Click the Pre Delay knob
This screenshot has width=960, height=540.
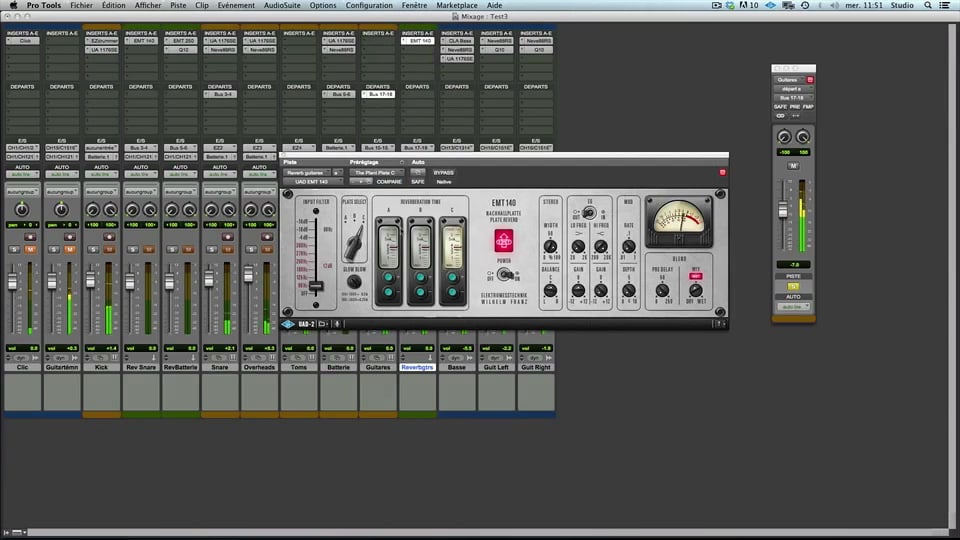click(x=662, y=291)
